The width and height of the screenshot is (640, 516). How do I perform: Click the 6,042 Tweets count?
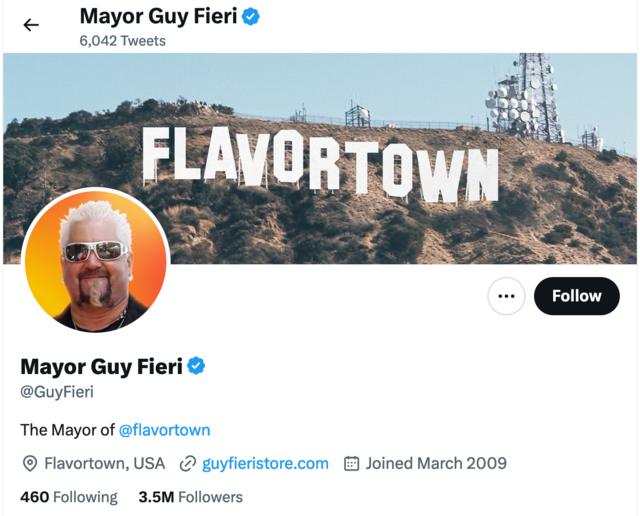[x=122, y=41]
